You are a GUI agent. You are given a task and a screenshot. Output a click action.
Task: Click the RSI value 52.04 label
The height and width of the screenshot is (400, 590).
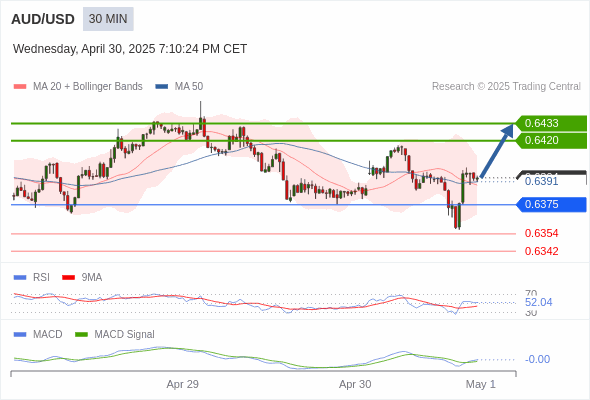[x=538, y=302]
